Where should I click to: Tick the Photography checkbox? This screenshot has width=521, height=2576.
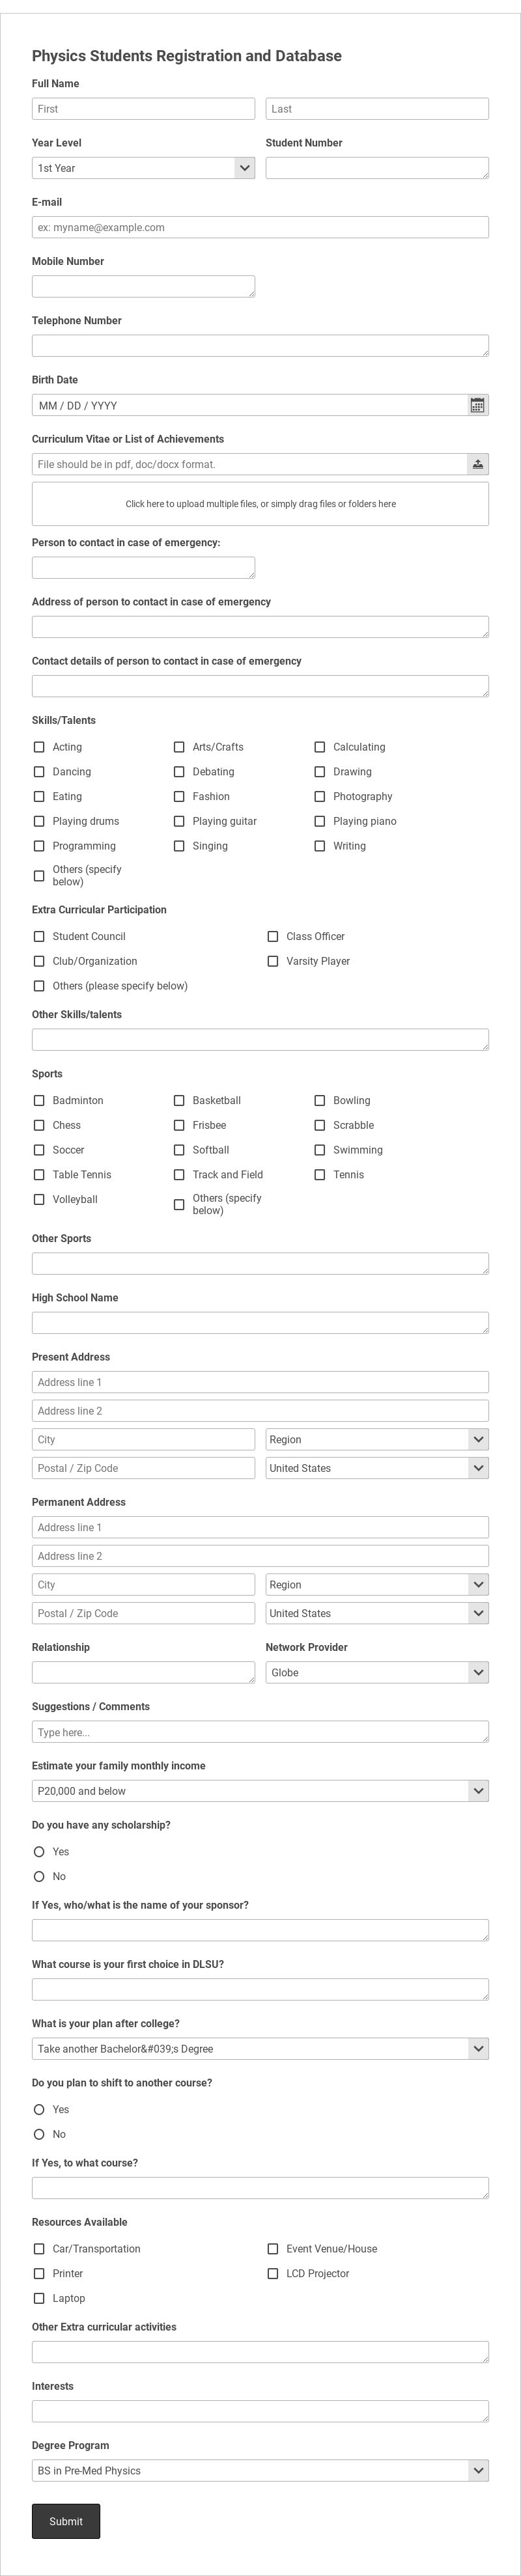(320, 797)
